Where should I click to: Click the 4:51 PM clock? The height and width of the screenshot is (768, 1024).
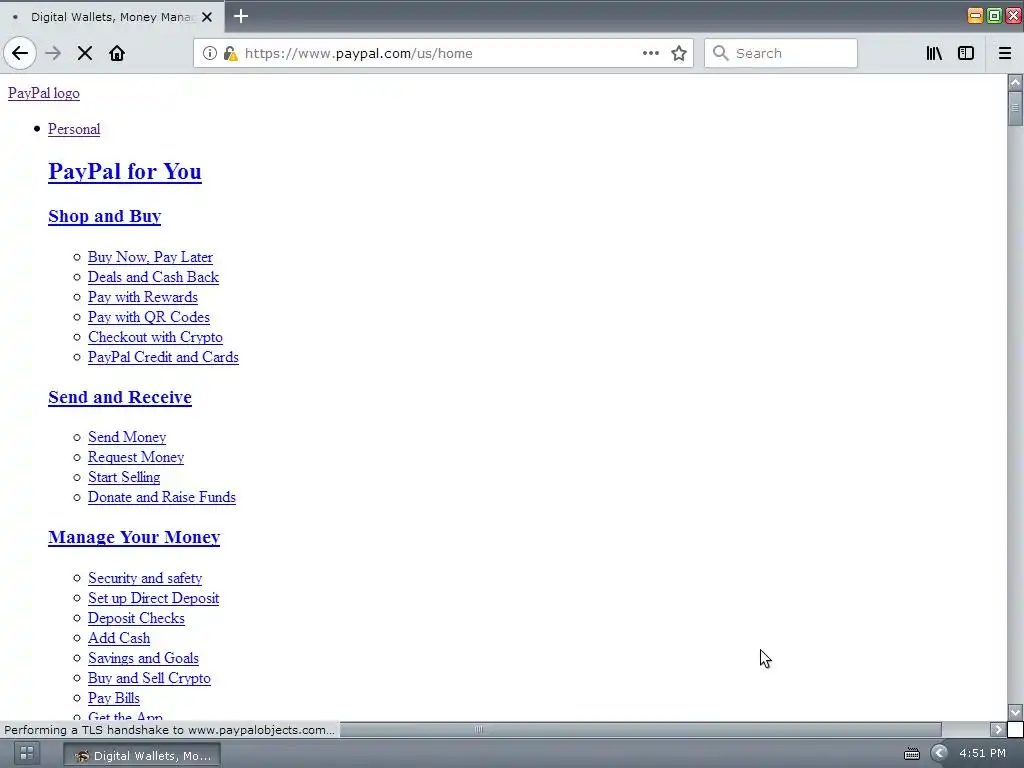(982, 754)
